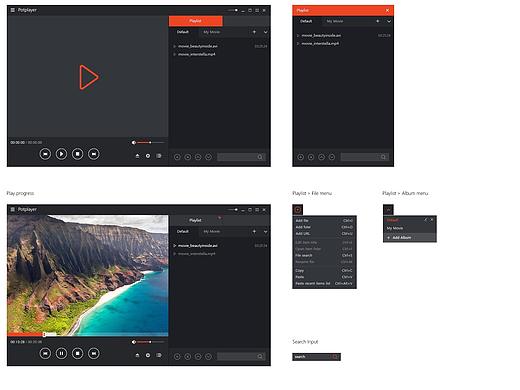Switch to the My Movie tab in upper playlist
The image size is (520, 390).
coord(212,32)
